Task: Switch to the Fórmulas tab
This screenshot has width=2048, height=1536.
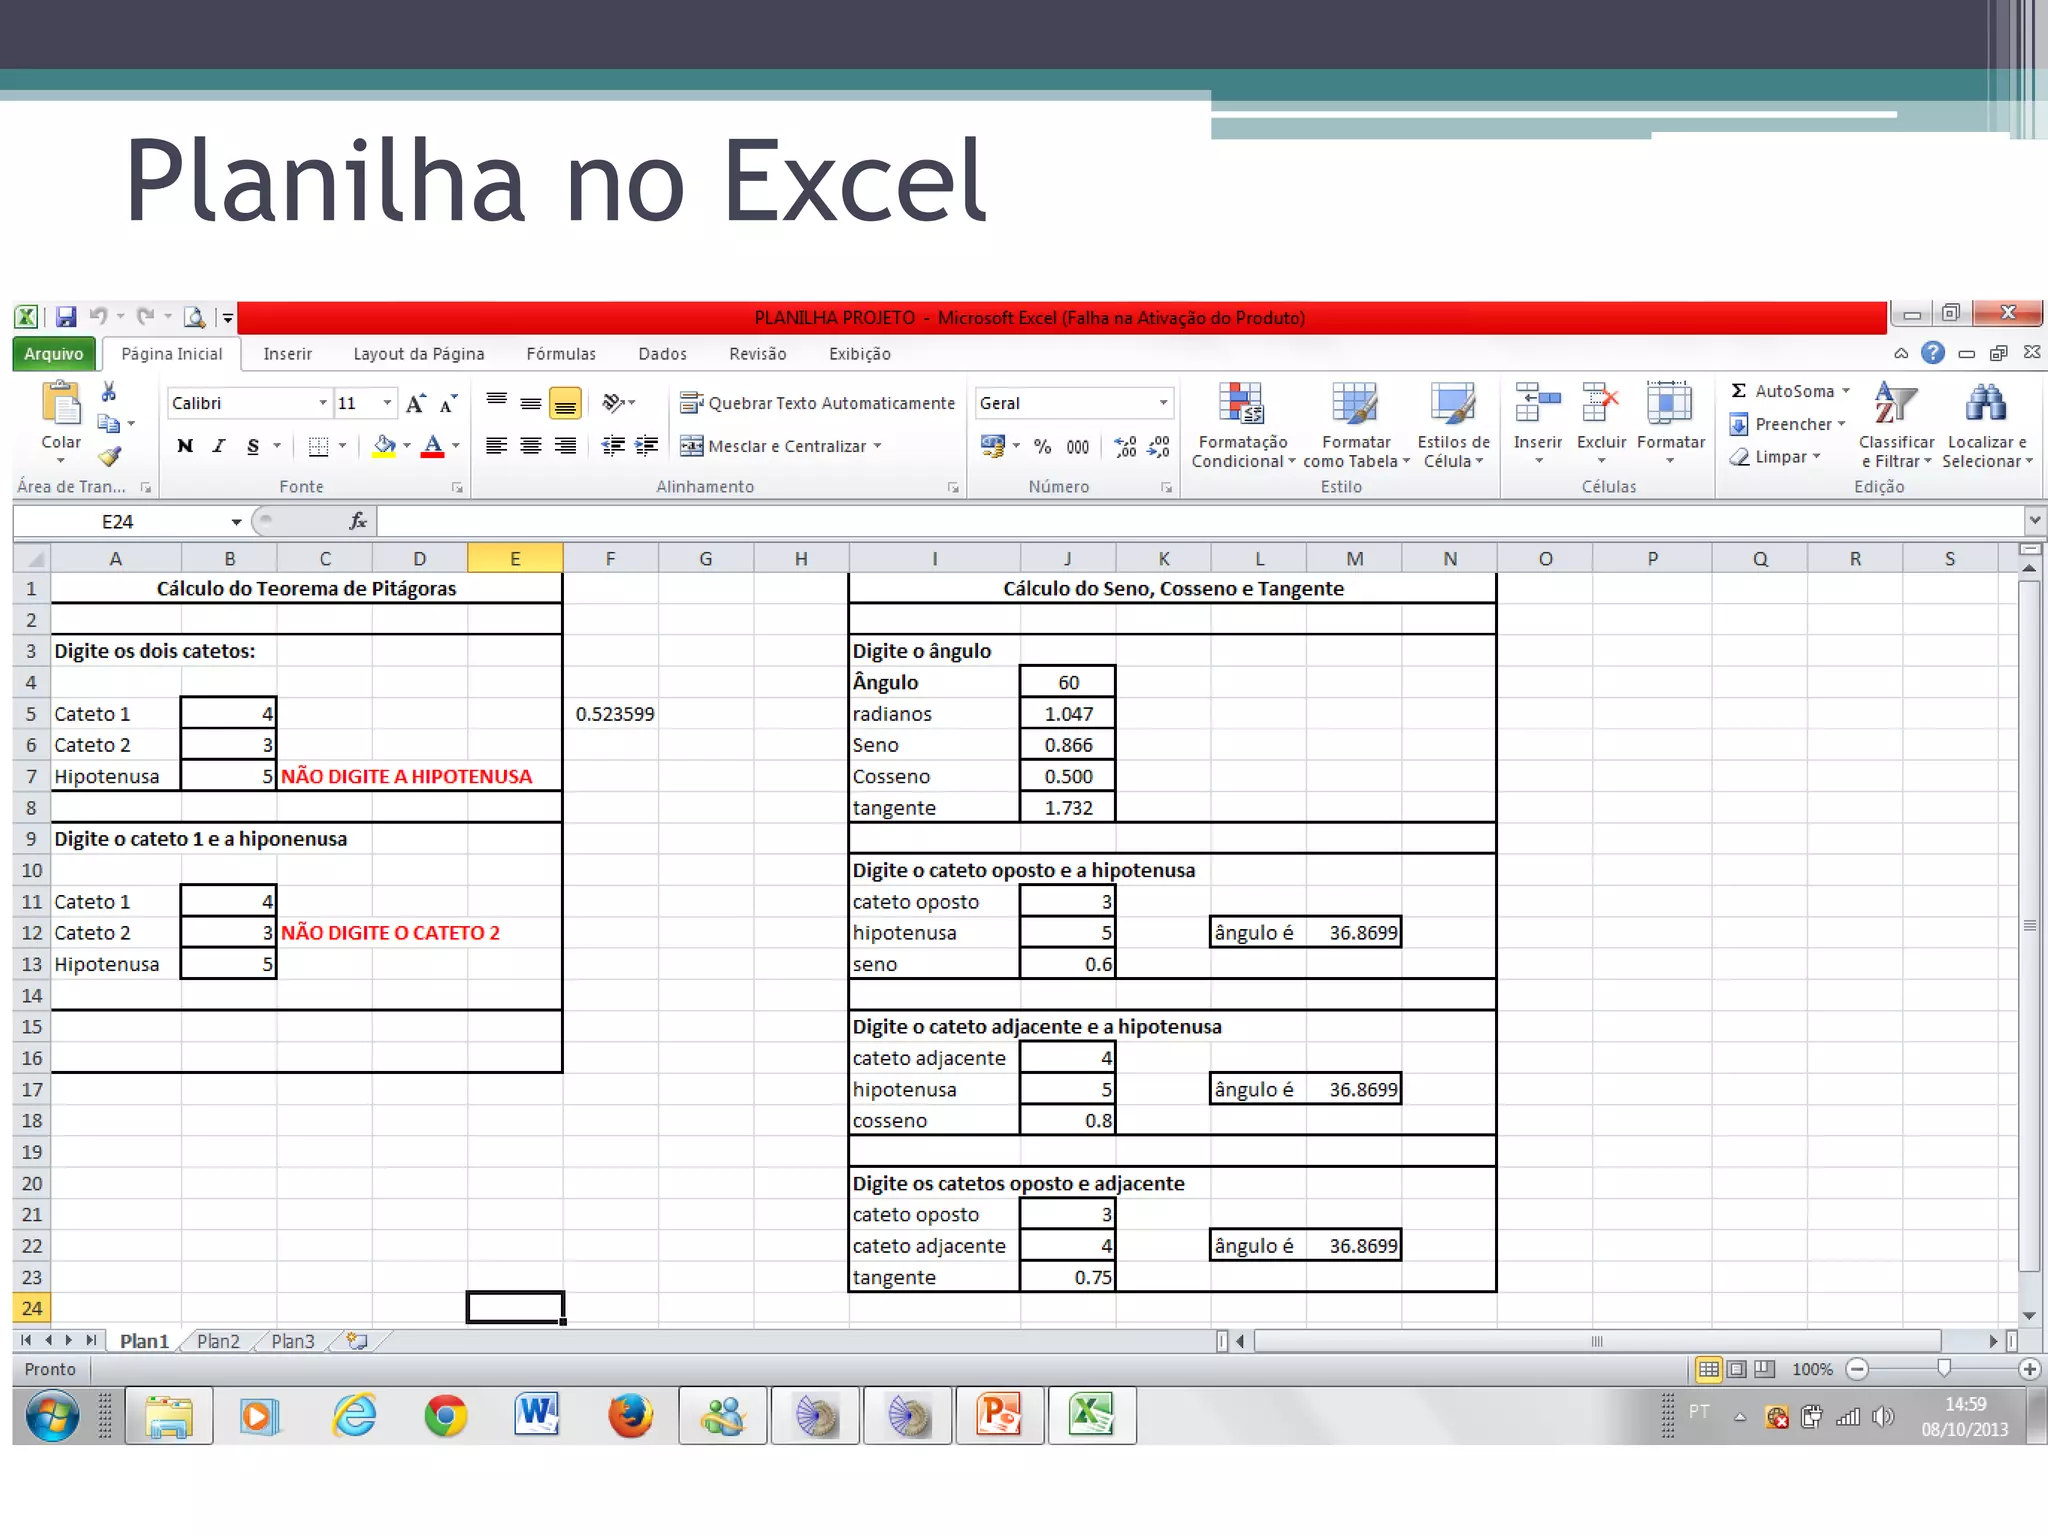Action: [561, 354]
